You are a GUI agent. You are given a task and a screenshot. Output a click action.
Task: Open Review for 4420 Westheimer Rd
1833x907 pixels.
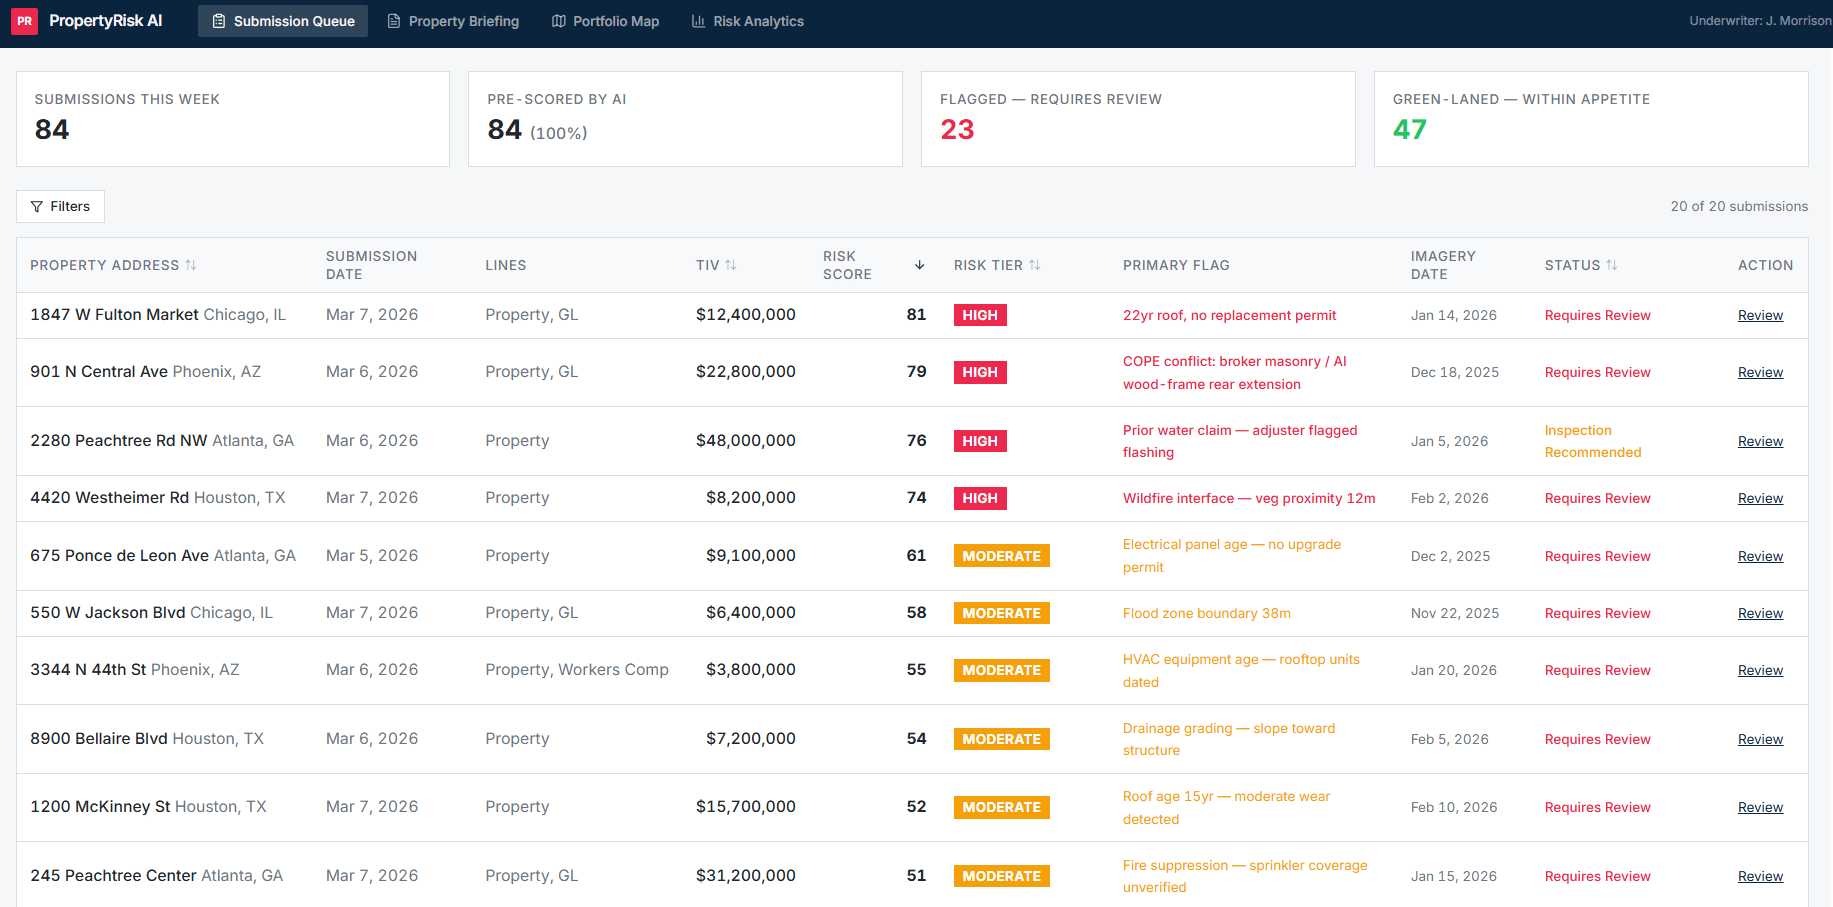pos(1760,498)
